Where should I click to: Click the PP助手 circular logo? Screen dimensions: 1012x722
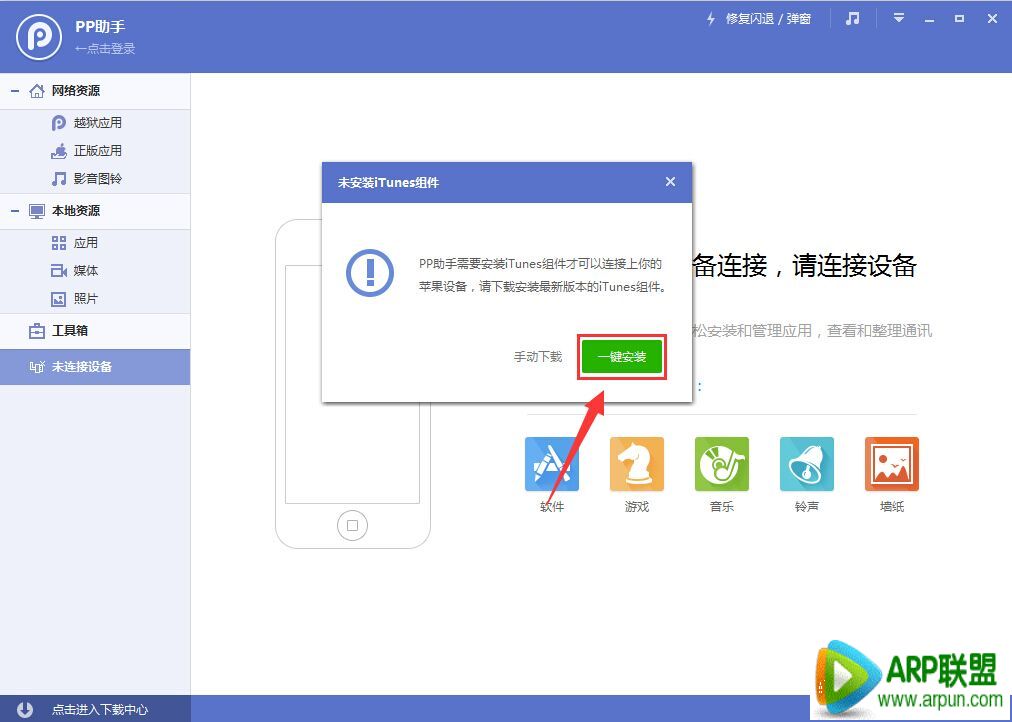(37, 36)
